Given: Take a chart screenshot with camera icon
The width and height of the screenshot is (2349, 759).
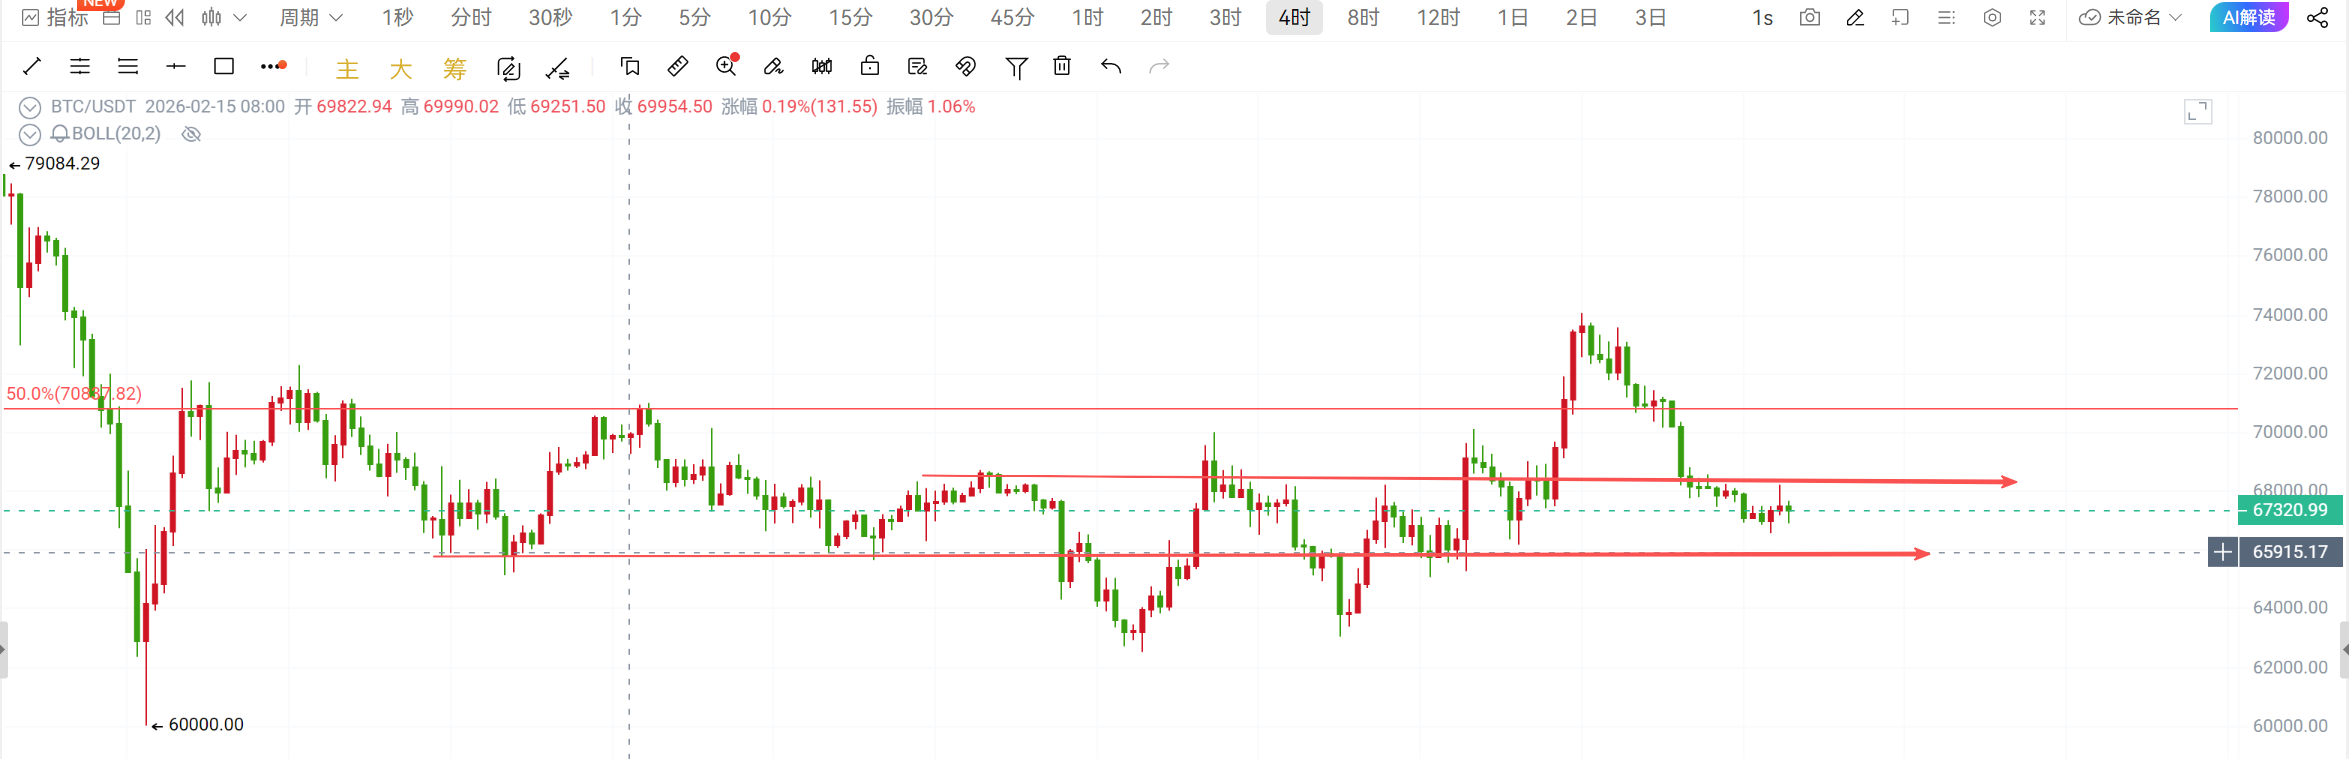Looking at the screenshot, I should coord(1809,17).
